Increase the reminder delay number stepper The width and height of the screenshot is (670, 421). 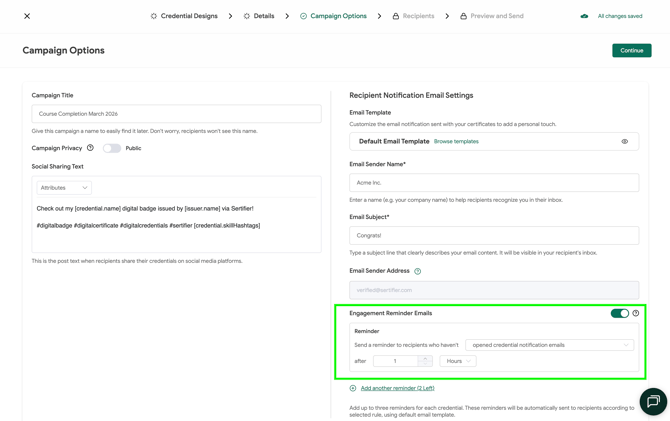click(x=425, y=358)
